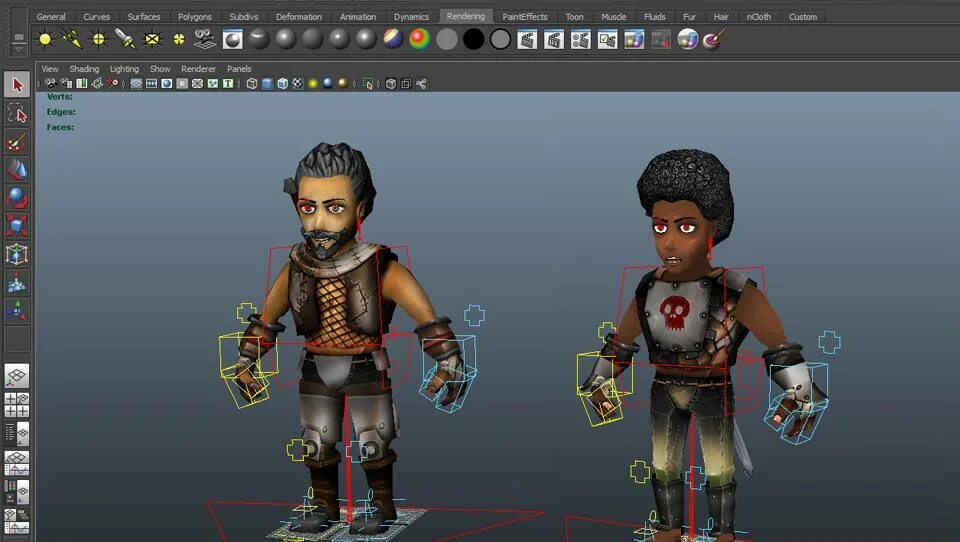
Task: Toggle isolate select in viewport
Action: 368,84
